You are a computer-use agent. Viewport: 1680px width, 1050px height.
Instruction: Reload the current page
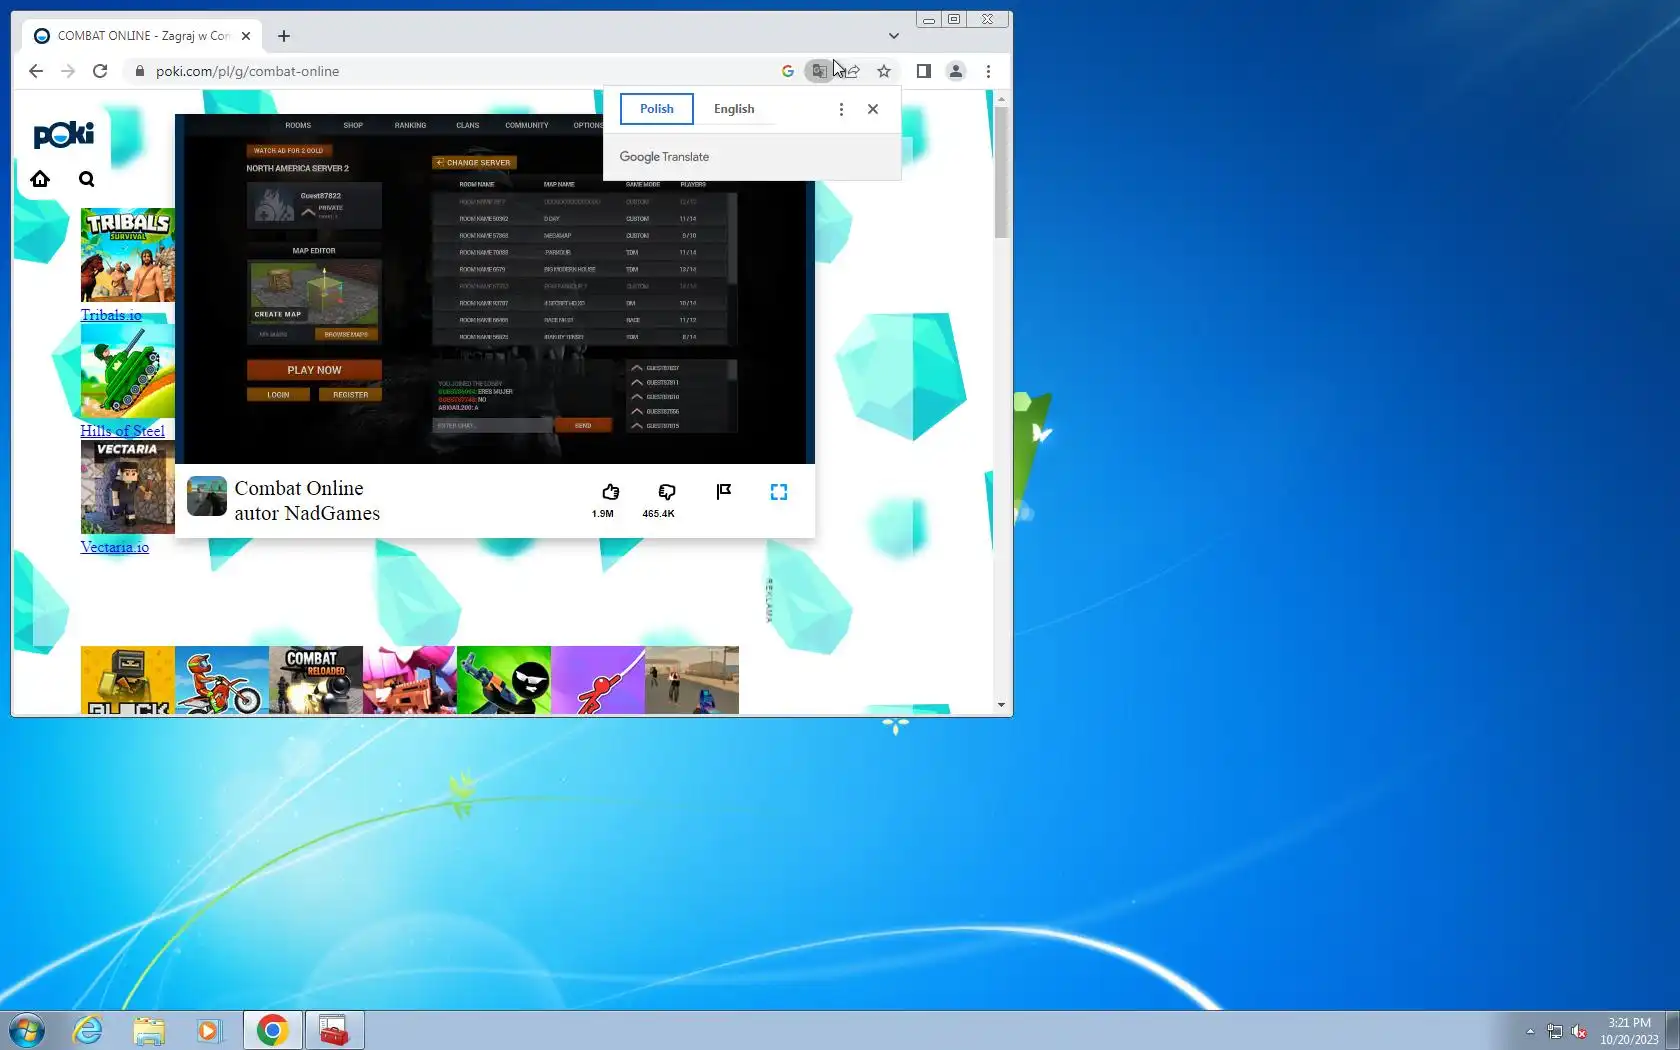pos(100,71)
